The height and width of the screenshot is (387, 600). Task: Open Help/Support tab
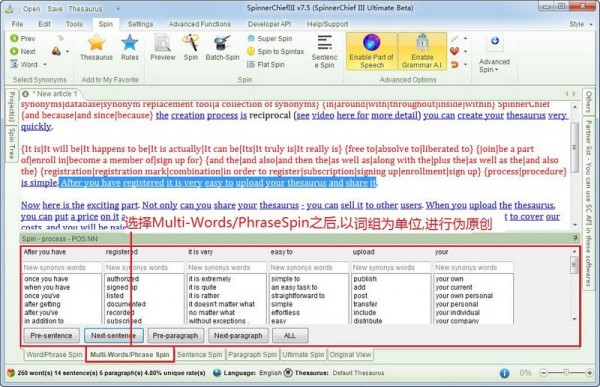pos(328,24)
